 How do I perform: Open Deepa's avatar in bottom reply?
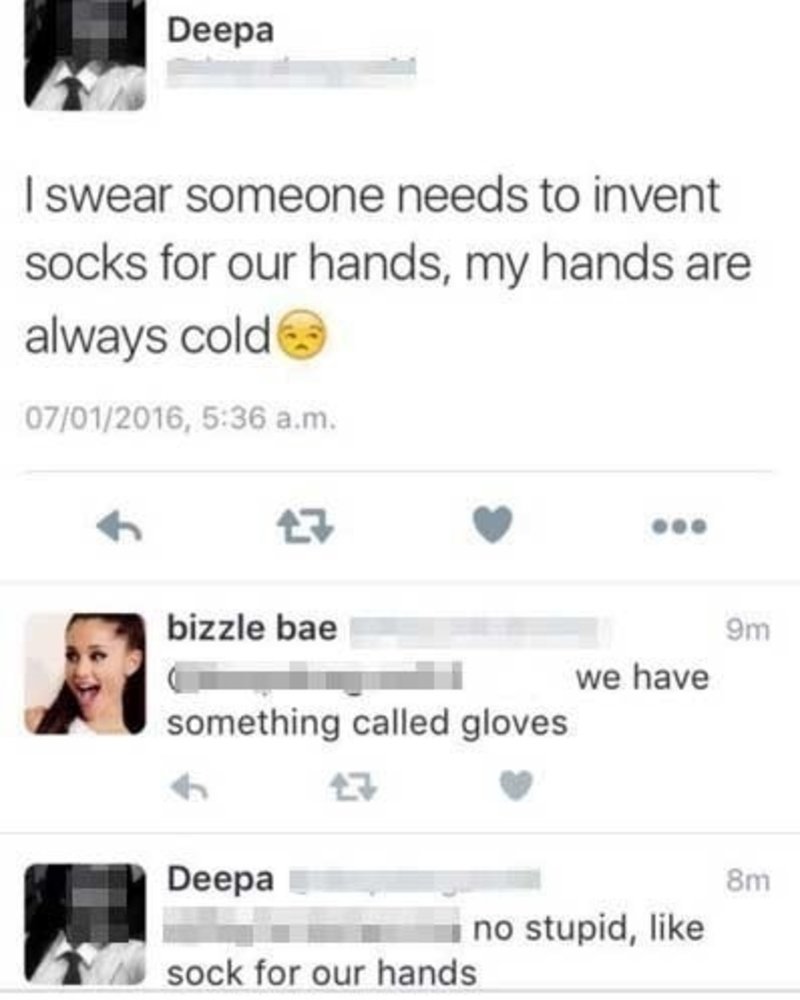click(85, 925)
